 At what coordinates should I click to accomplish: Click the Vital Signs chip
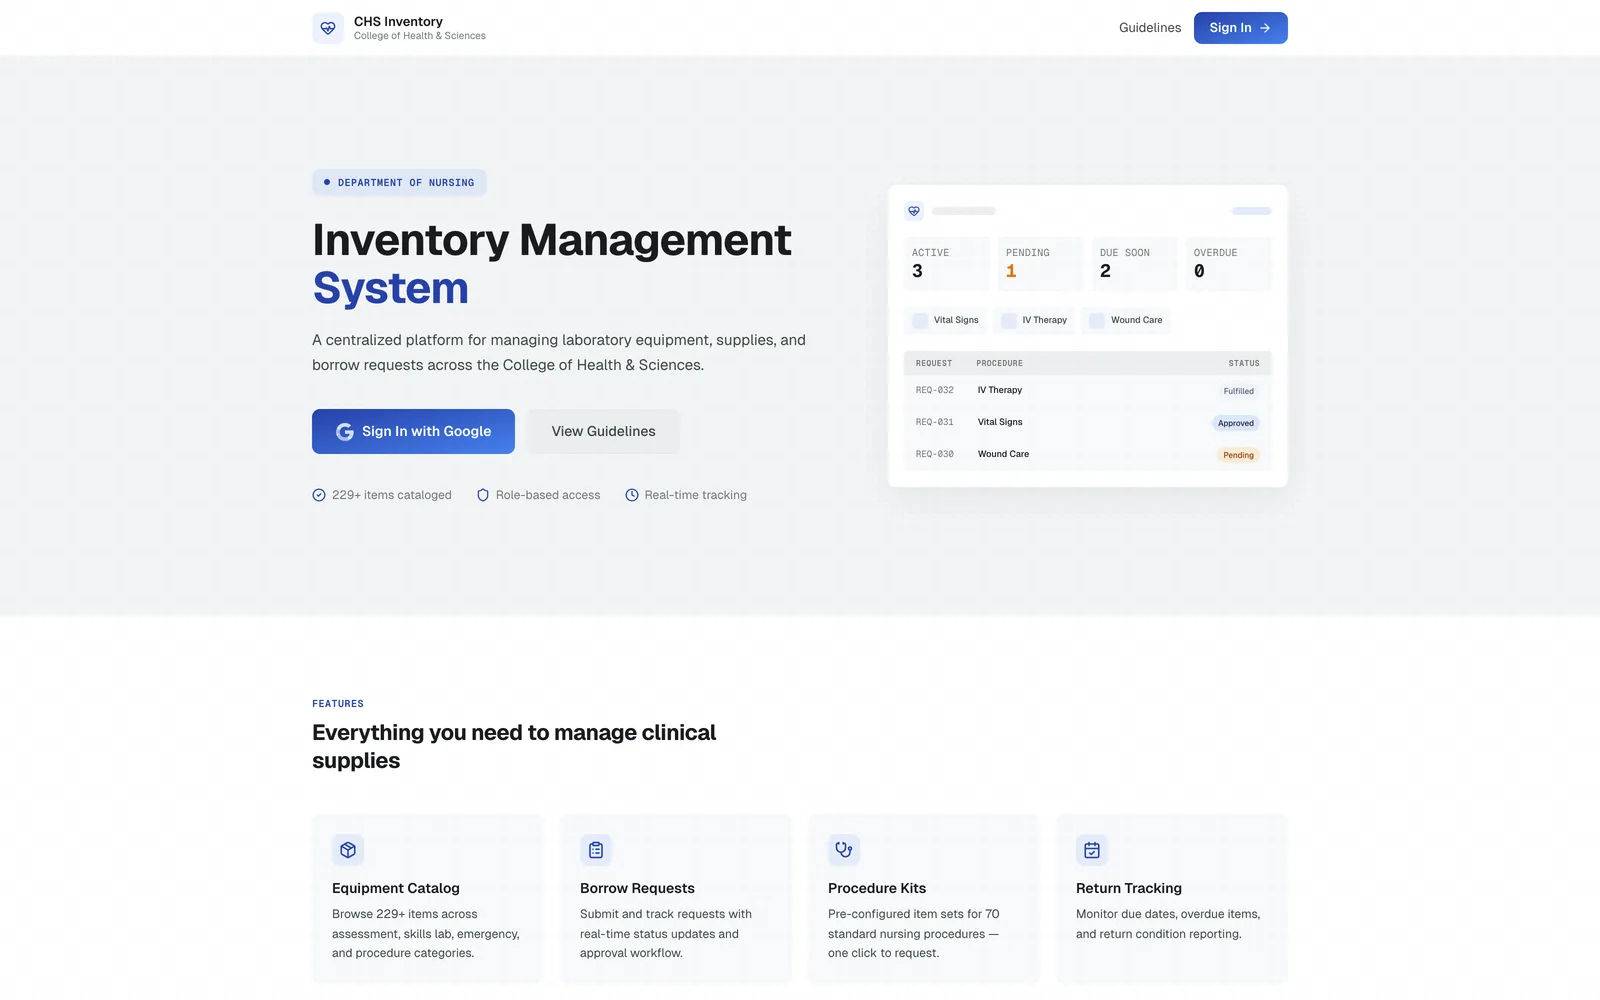tap(946, 320)
